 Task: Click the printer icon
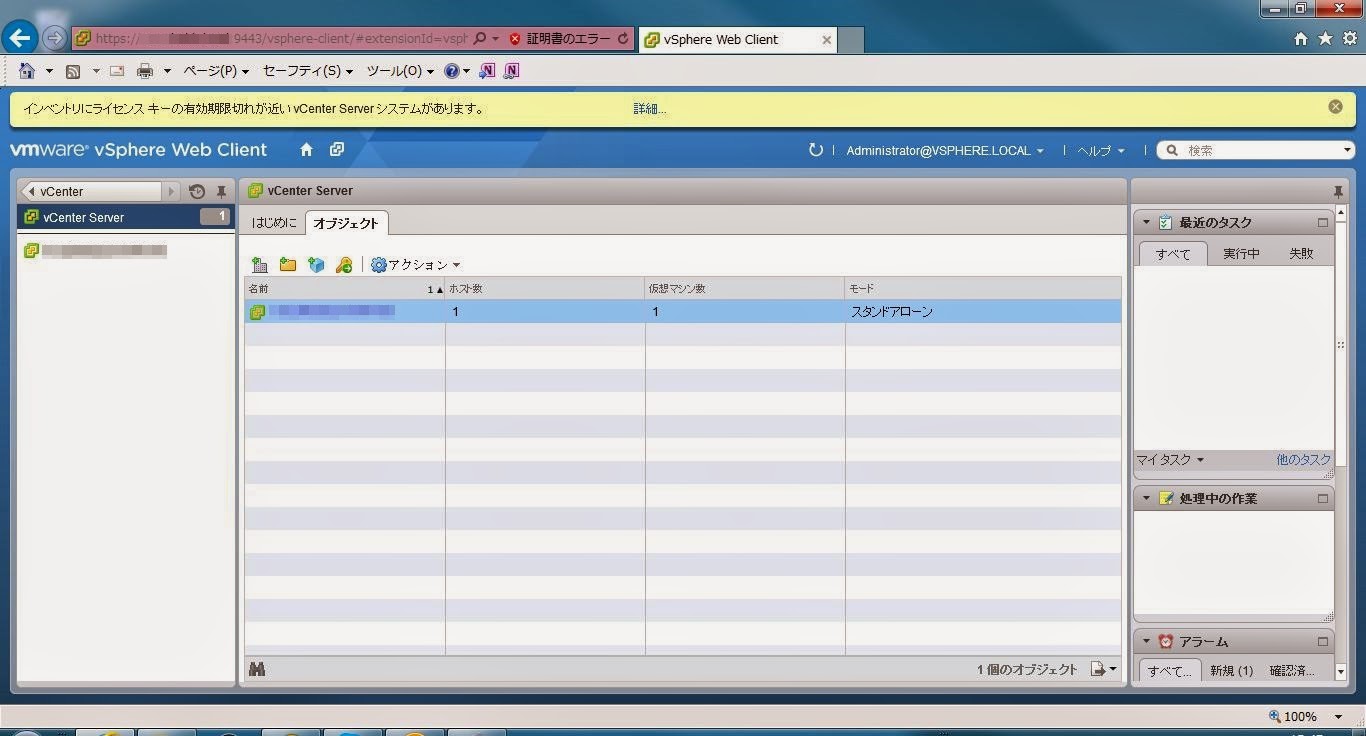tap(145, 71)
